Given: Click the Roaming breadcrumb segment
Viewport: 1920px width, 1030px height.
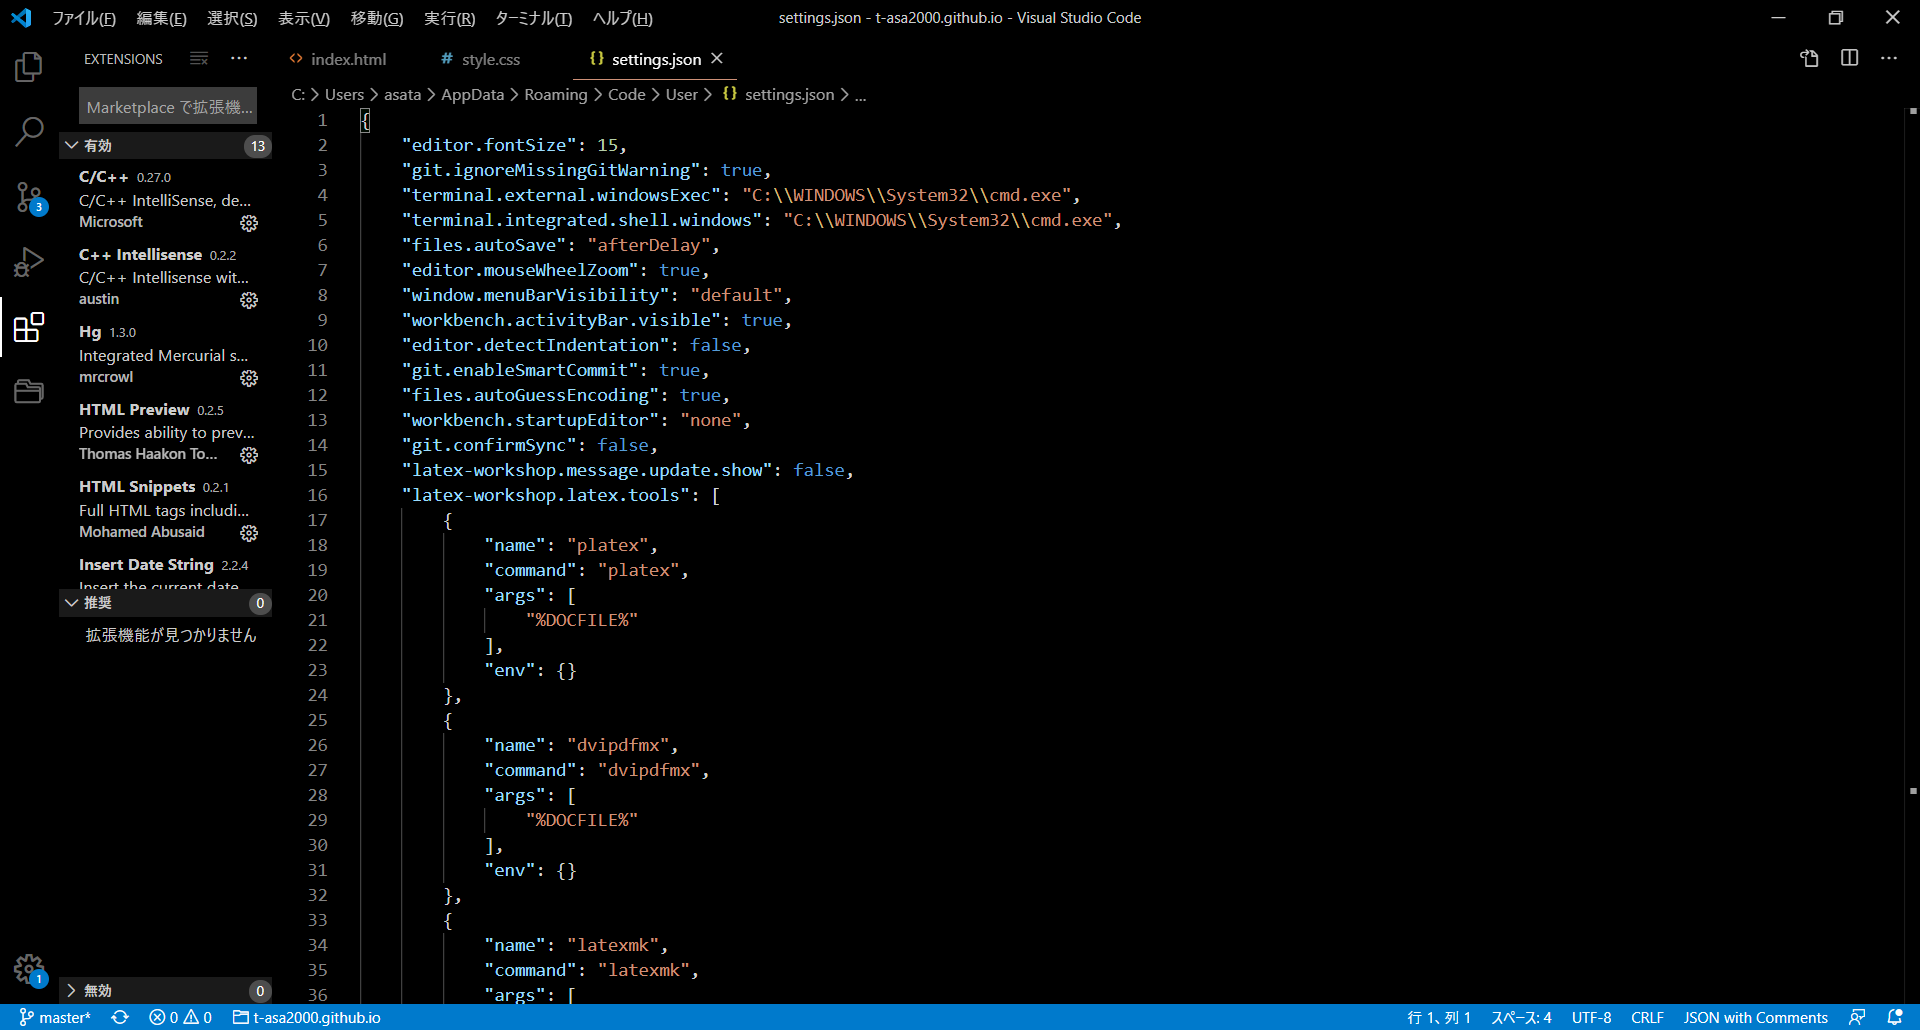Looking at the screenshot, I should coord(555,94).
